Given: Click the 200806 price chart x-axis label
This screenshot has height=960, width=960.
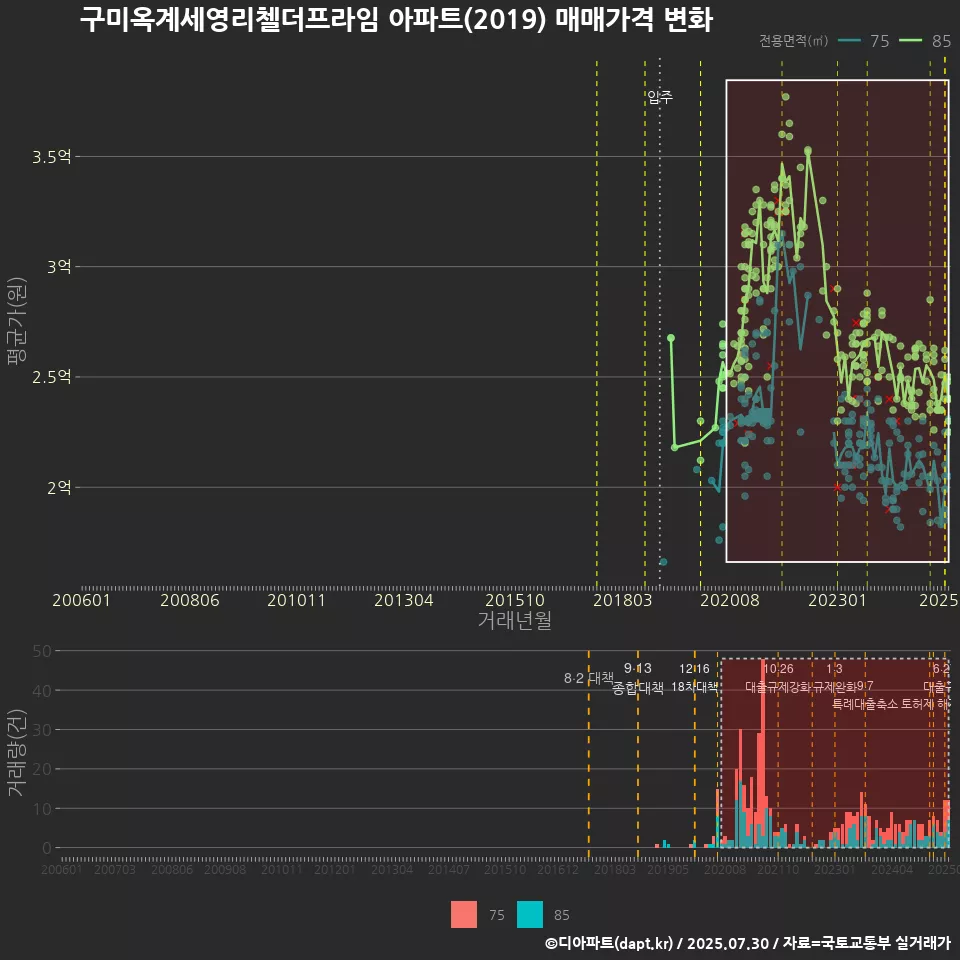Looking at the screenshot, I should [x=190, y=600].
